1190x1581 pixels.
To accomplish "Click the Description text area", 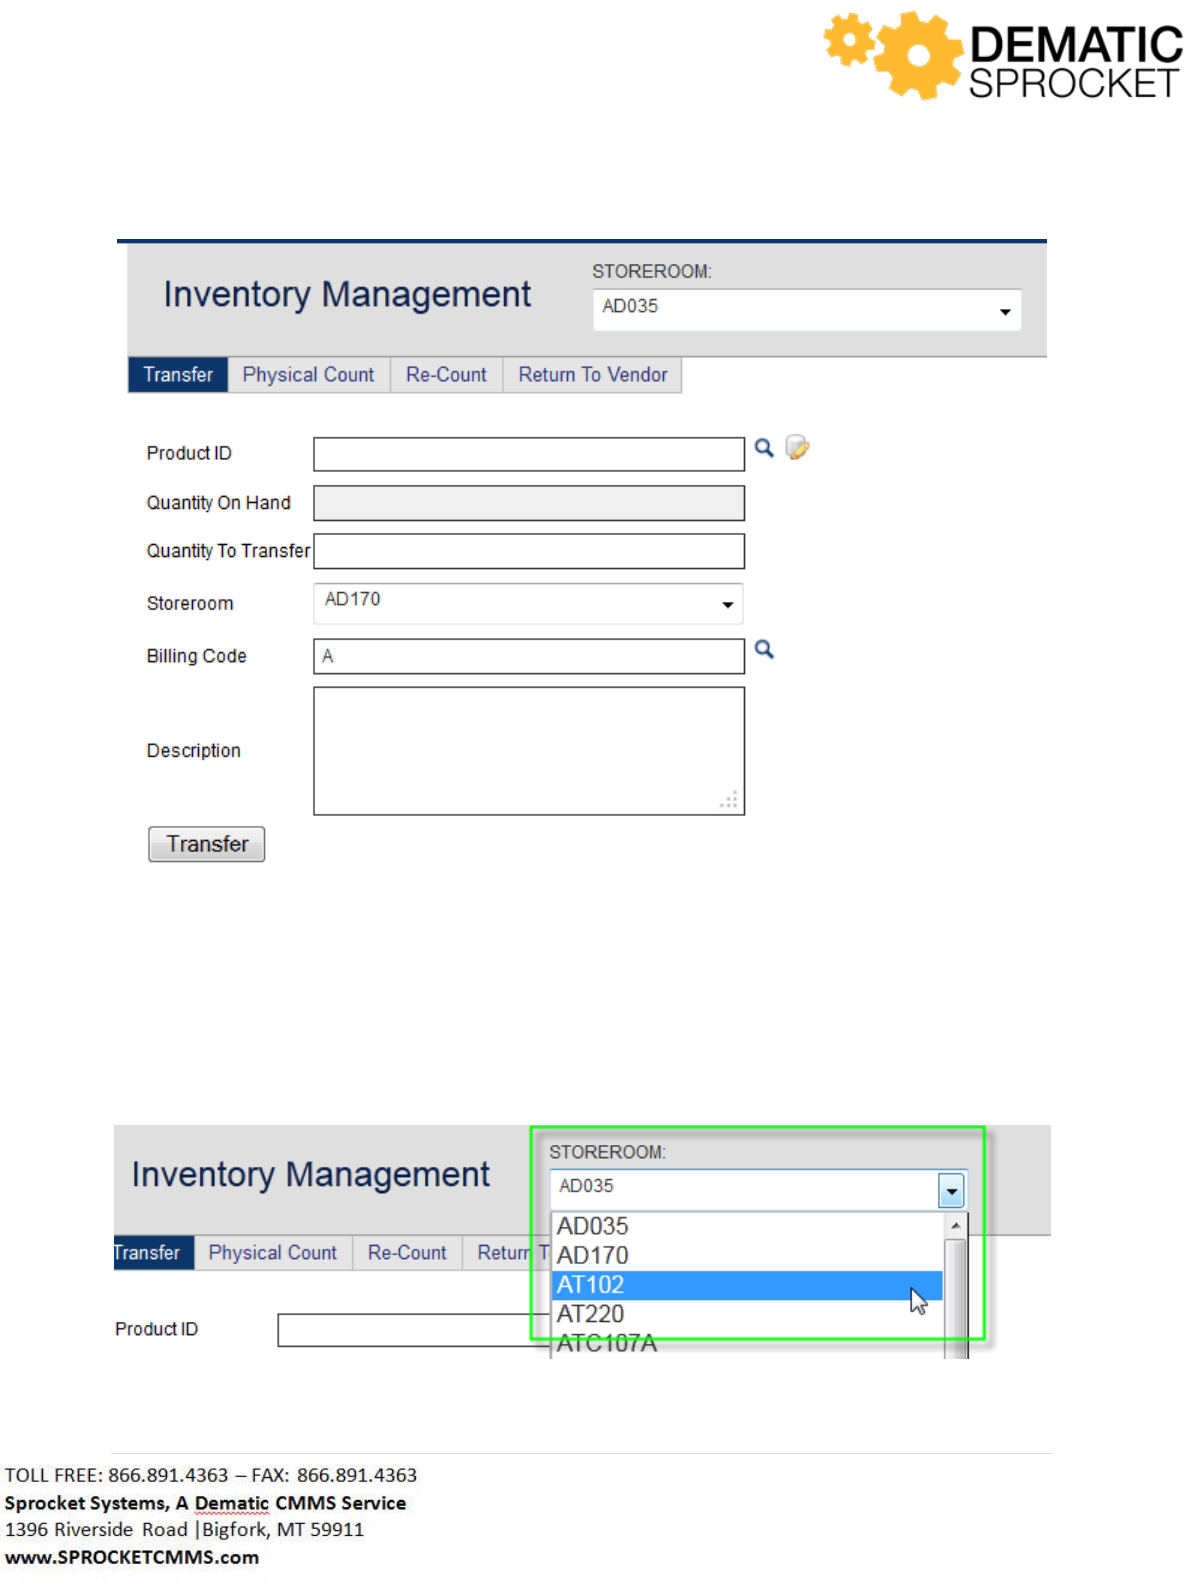I will coord(529,751).
